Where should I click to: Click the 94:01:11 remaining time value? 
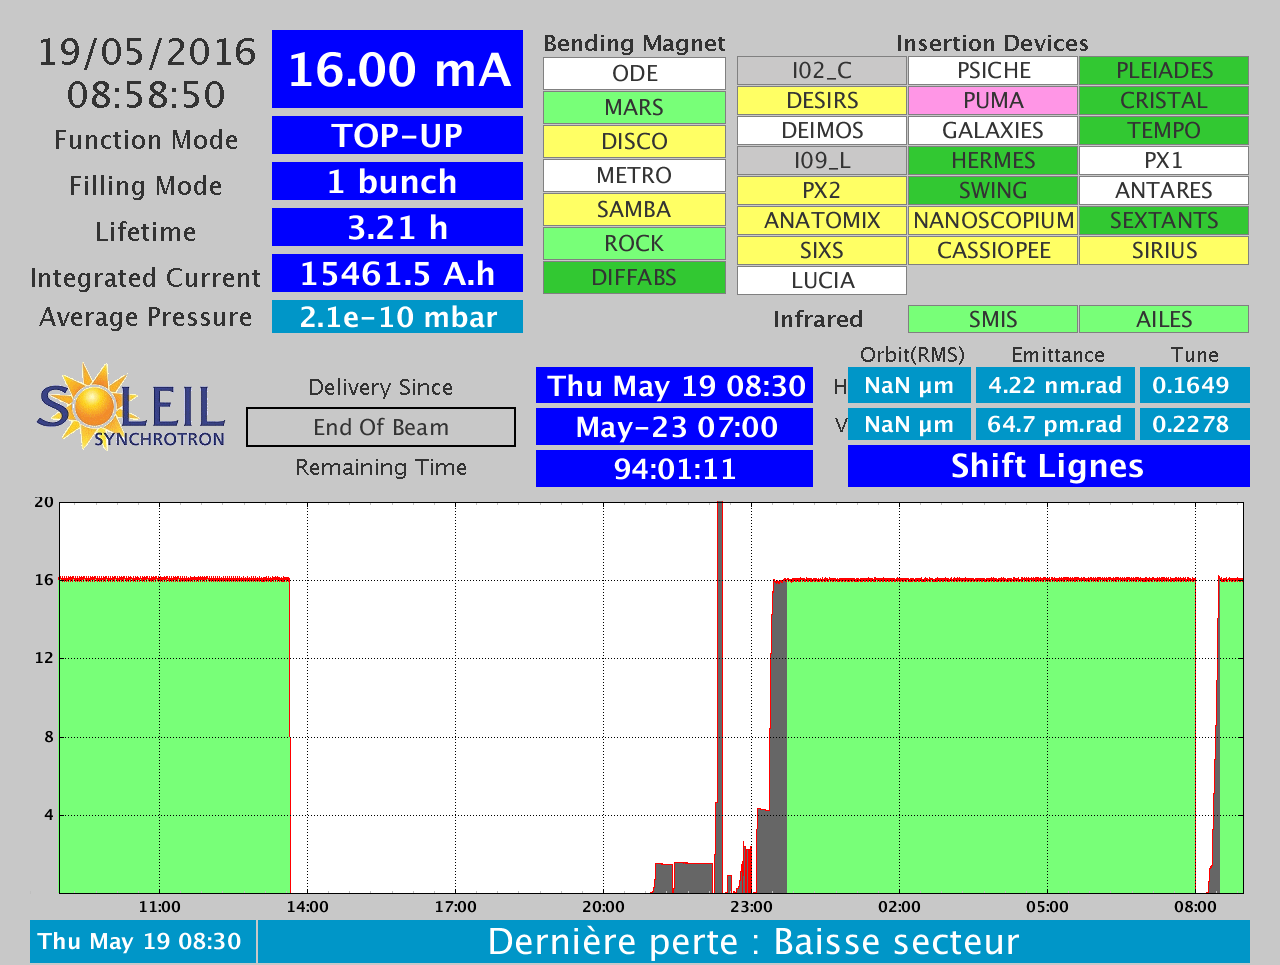[x=675, y=468]
